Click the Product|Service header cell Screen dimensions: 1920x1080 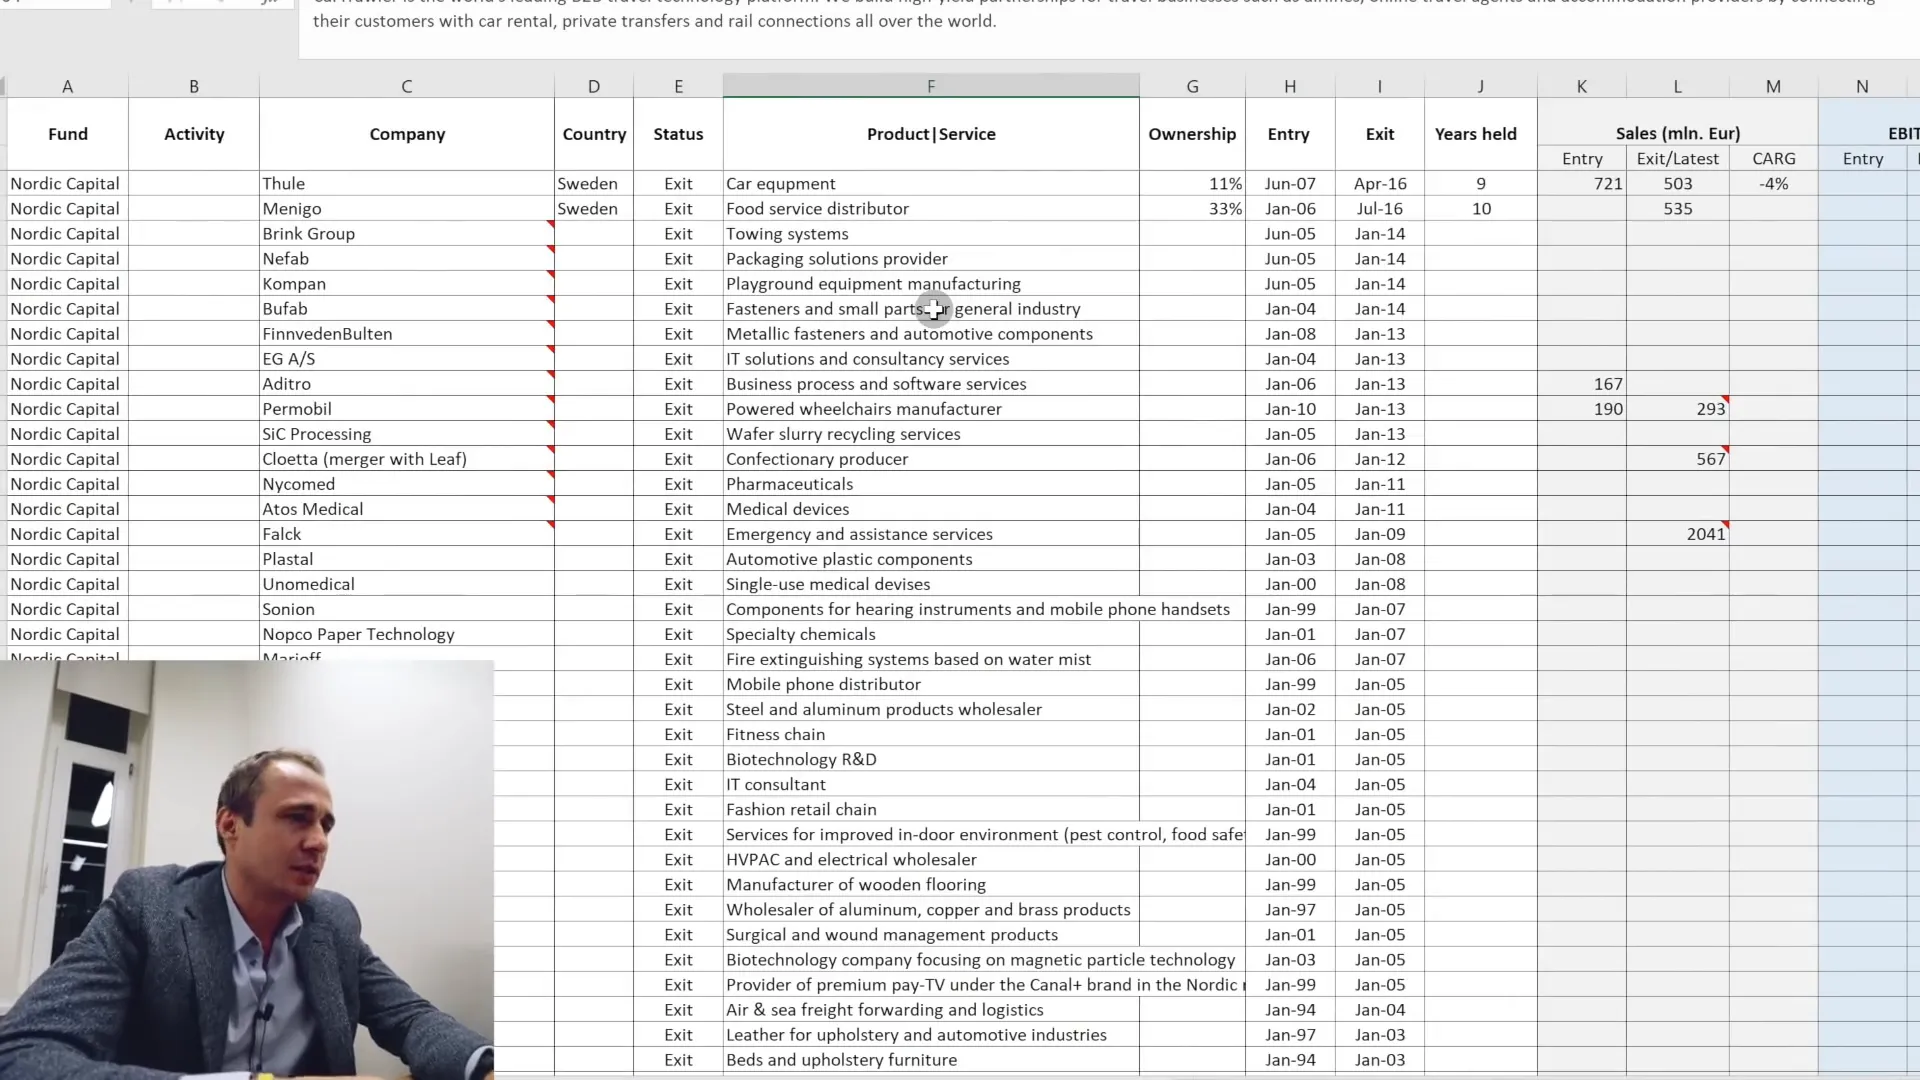click(x=931, y=134)
